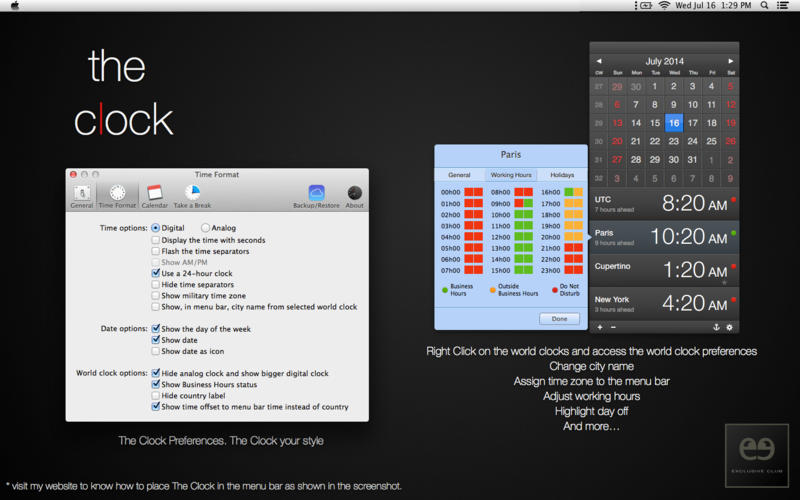Click the anchor icon below world clocks
The width and height of the screenshot is (800, 500).
pos(716,327)
